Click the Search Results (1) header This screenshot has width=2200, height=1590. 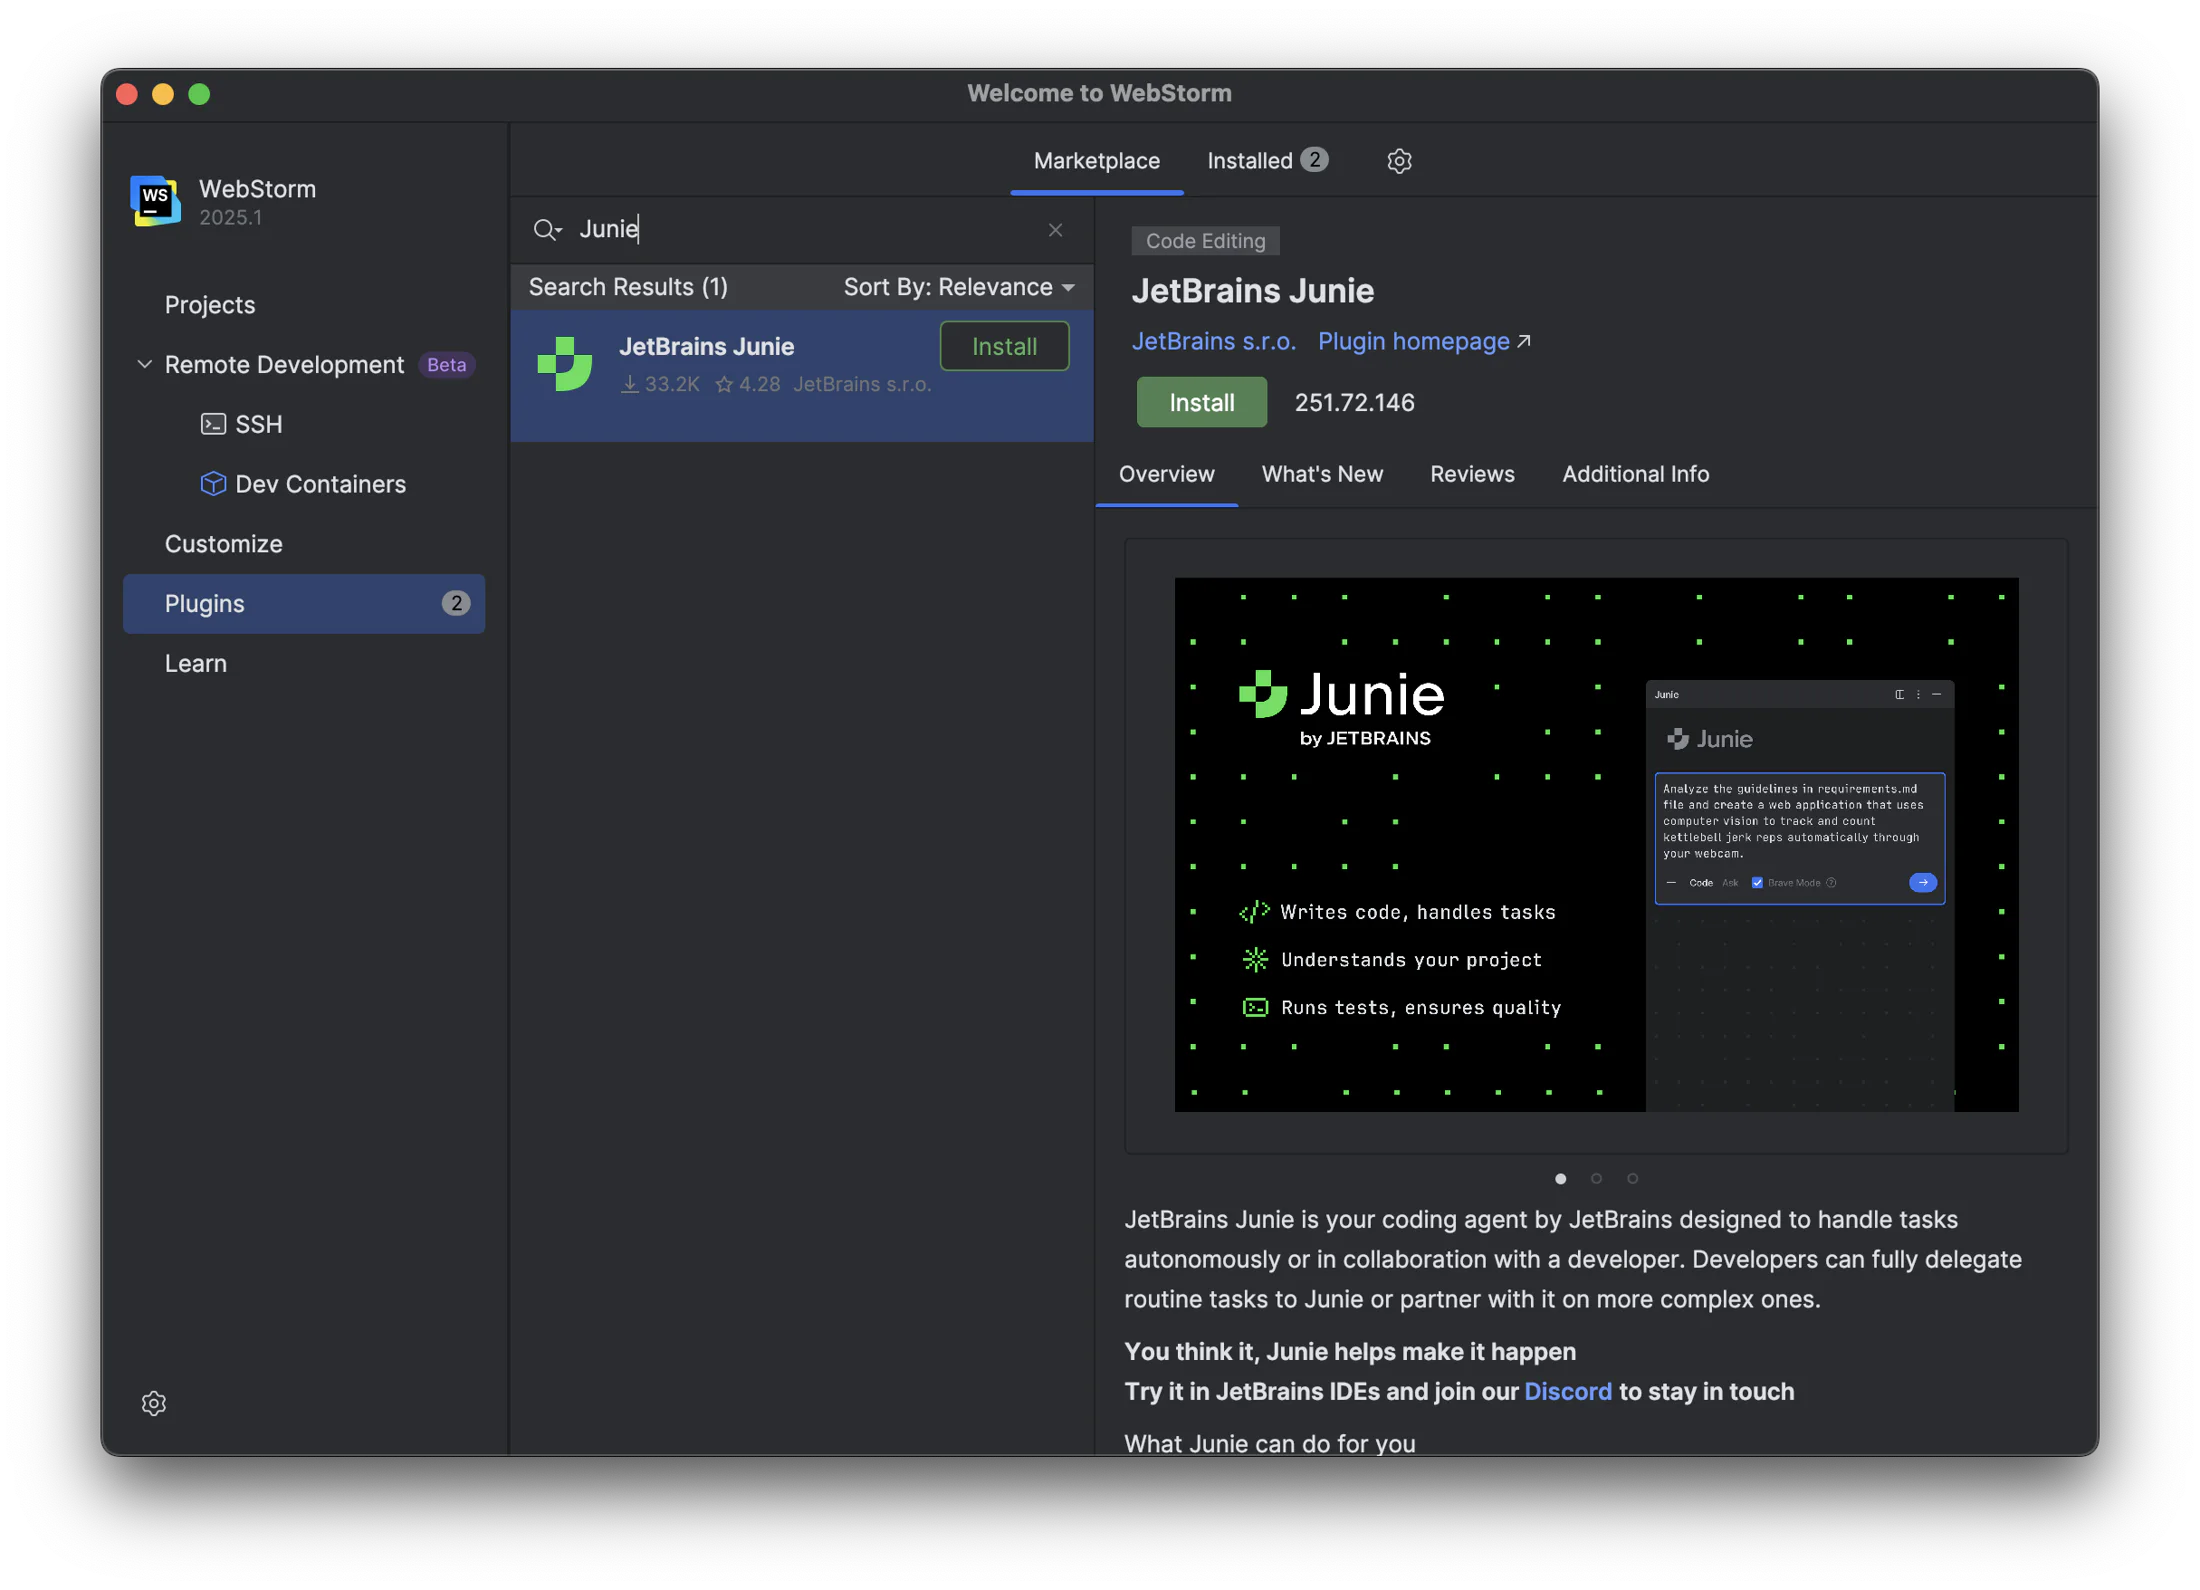coord(628,287)
